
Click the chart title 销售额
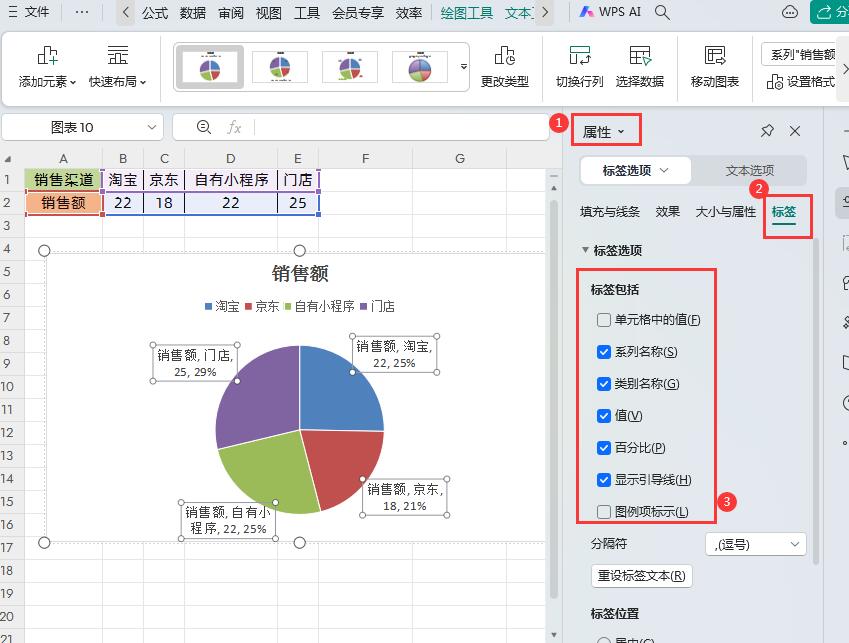tap(300, 273)
